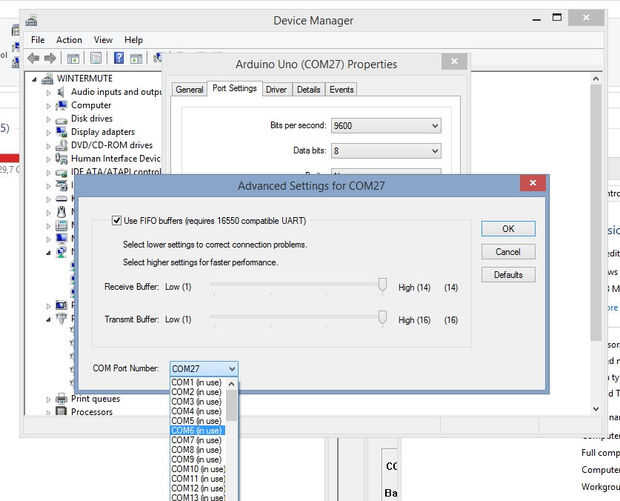Open the View menu

coord(103,40)
